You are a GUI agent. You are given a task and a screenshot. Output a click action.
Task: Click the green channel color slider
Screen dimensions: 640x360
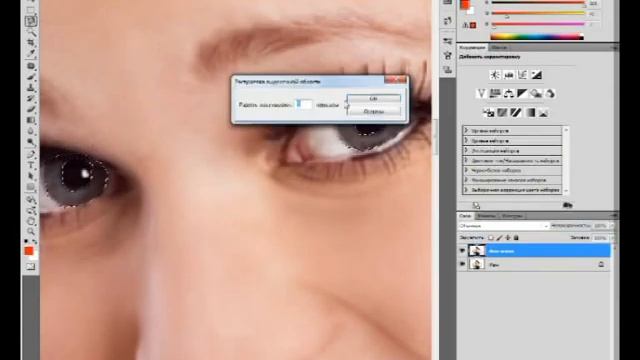538,13
